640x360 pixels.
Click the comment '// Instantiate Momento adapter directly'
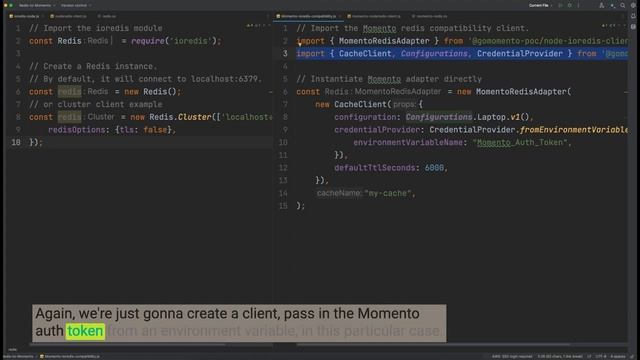(389, 79)
